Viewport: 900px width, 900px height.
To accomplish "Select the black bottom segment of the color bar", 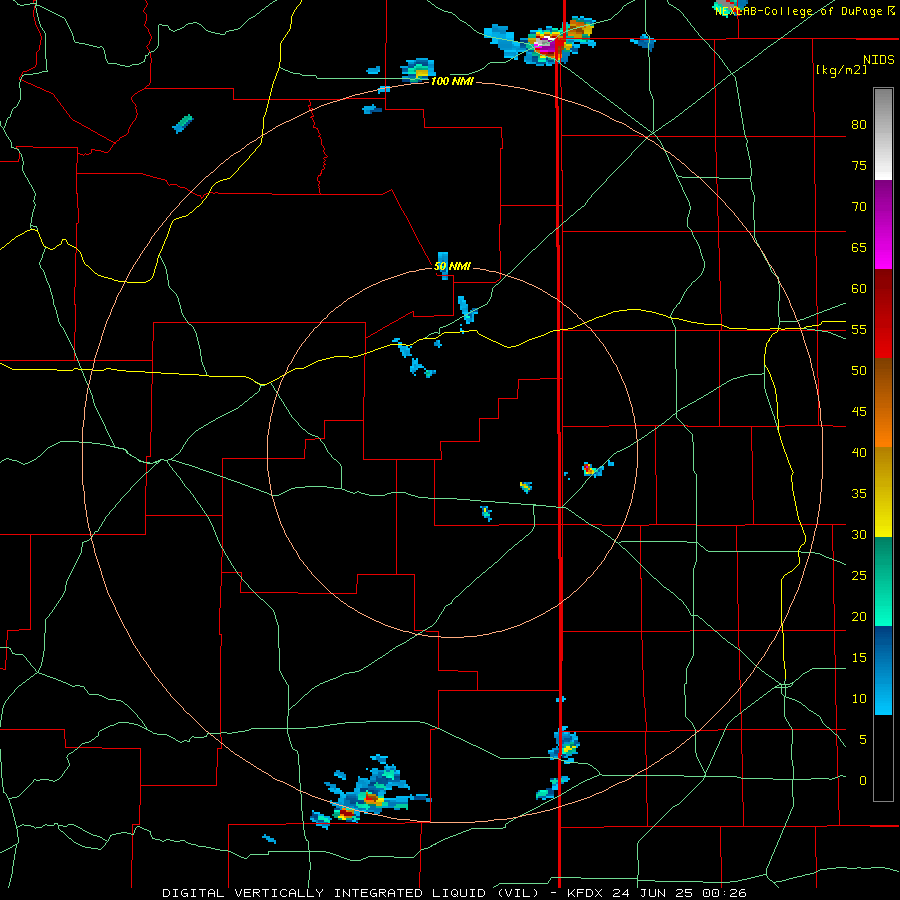I will point(883,758).
